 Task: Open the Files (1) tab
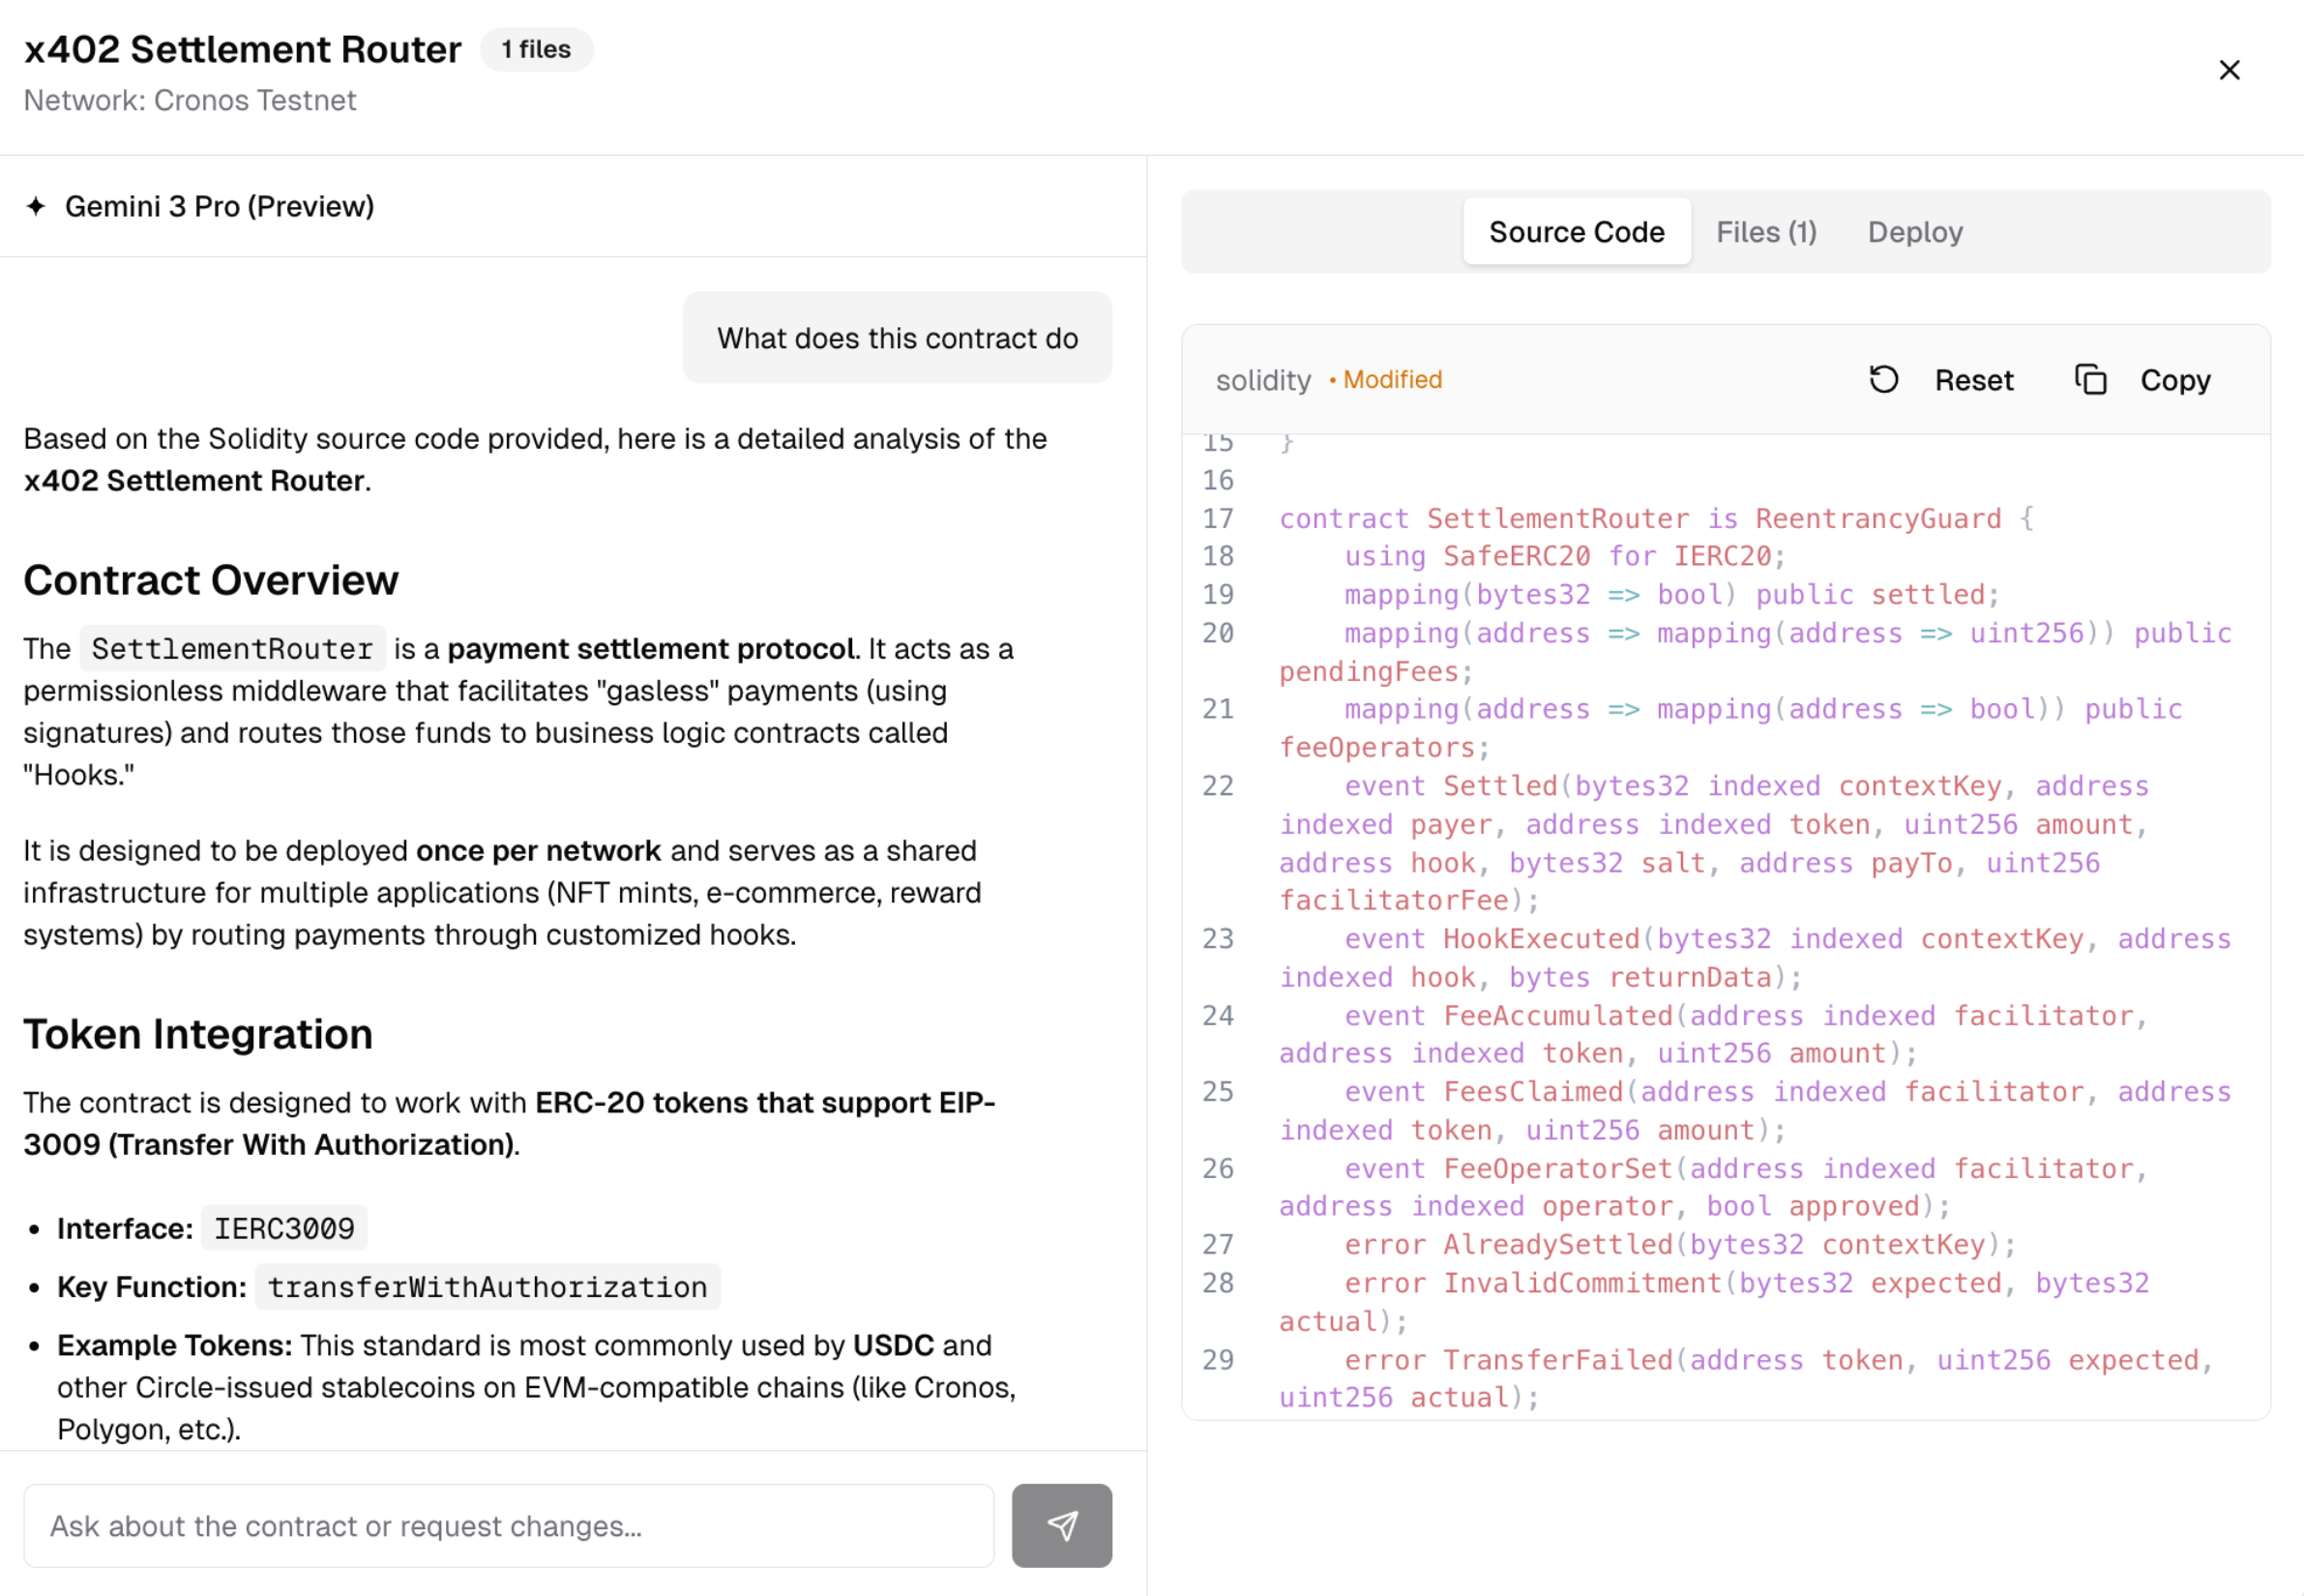[1766, 232]
